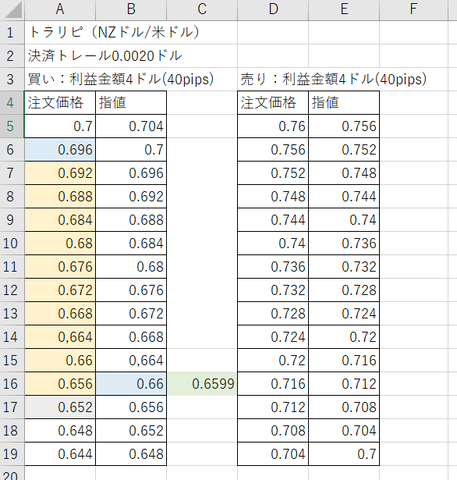Screen dimensions: 457x480
Task: Select cell B13 with value 0.672
Action: (x=131, y=313)
